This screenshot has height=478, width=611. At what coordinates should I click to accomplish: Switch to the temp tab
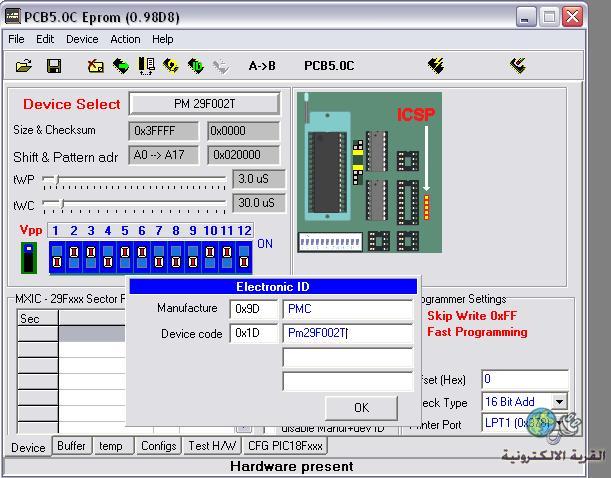(111, 446)
